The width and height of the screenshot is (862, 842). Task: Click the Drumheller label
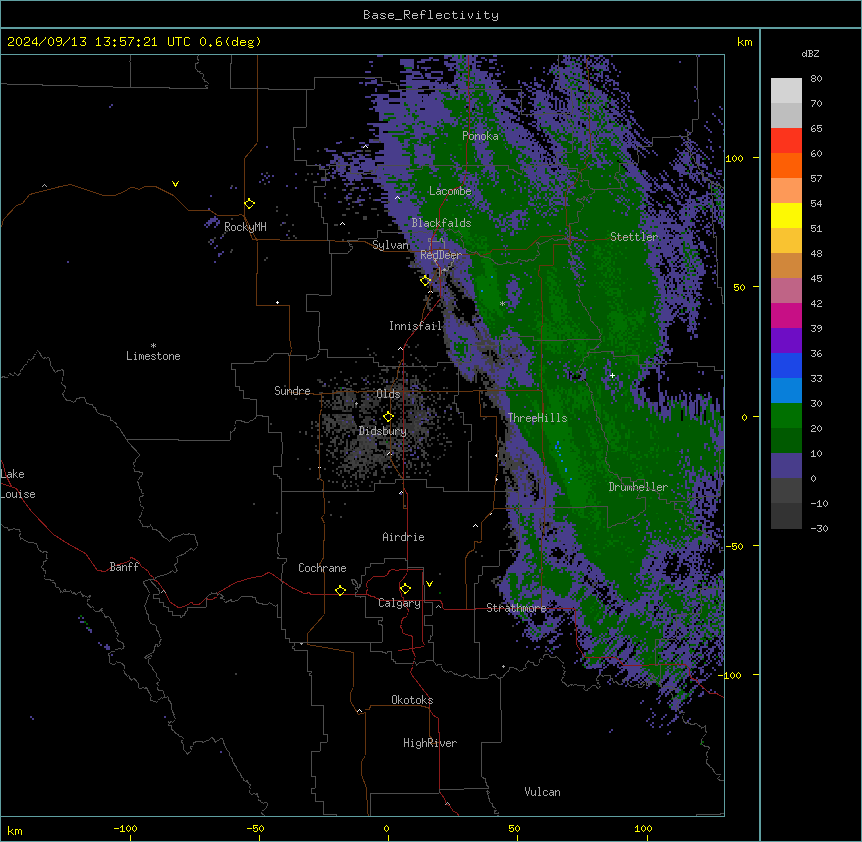tap(638, 487)
